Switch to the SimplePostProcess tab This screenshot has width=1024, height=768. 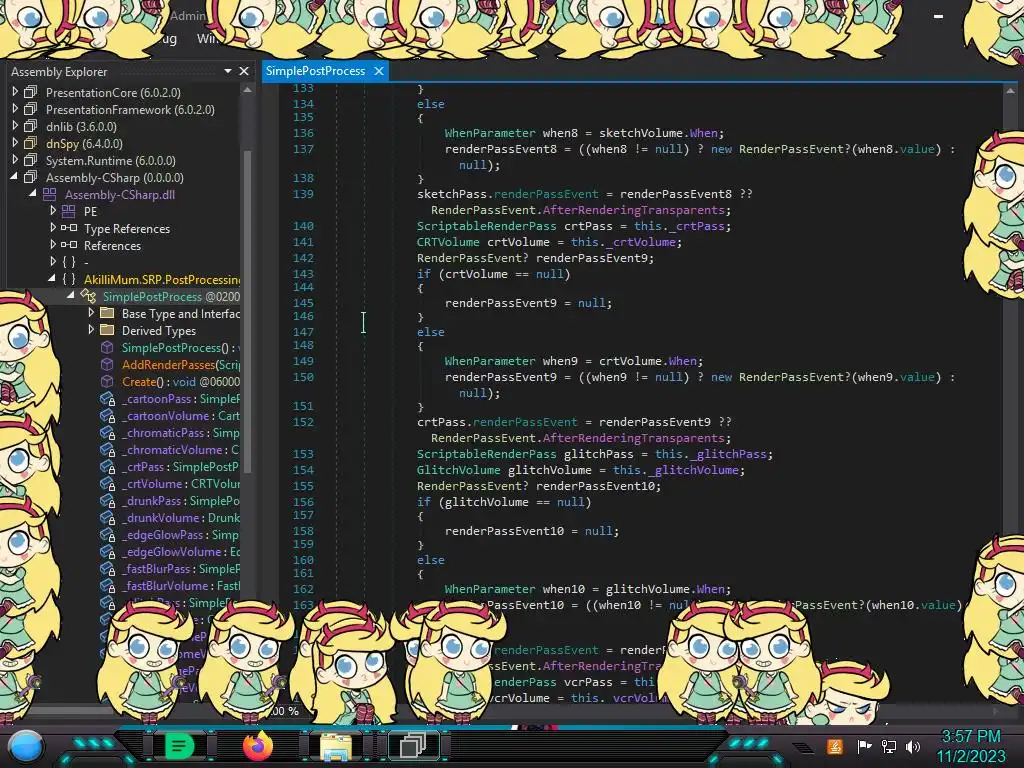click(315, 71)
